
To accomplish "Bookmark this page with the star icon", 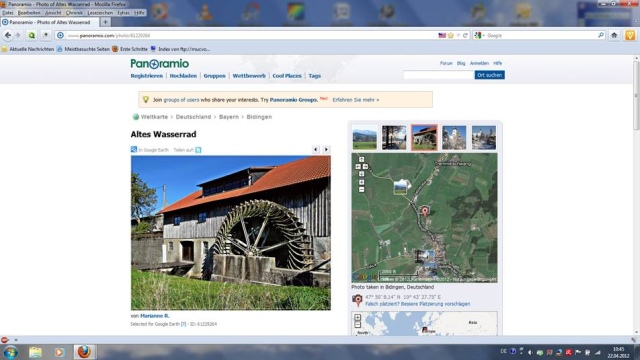I will [x=451, y=36].
